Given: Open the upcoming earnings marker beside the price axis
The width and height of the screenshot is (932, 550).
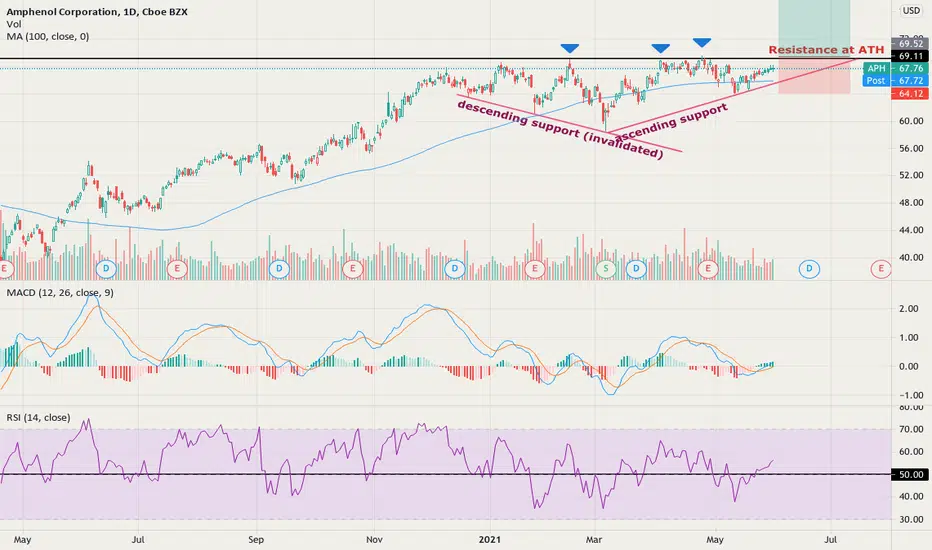Looking at the screenshot, I should (881, 269).
